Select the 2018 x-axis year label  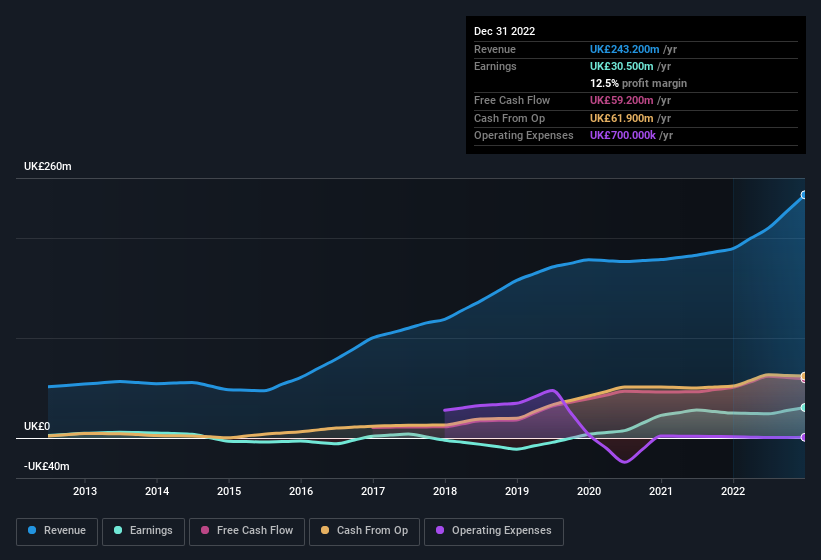tap(445, 491)
